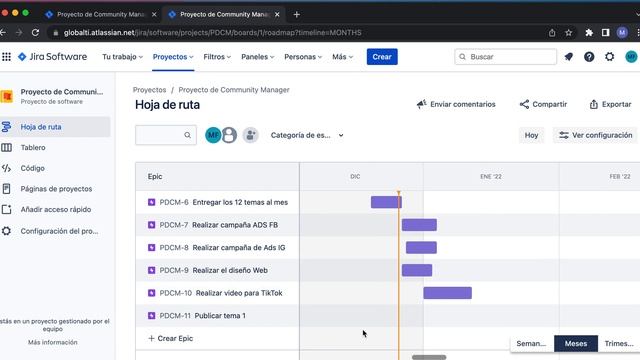This screenshot has height=360, width=640.
Task: Expand the Más menu
Action: pos(342,57)
